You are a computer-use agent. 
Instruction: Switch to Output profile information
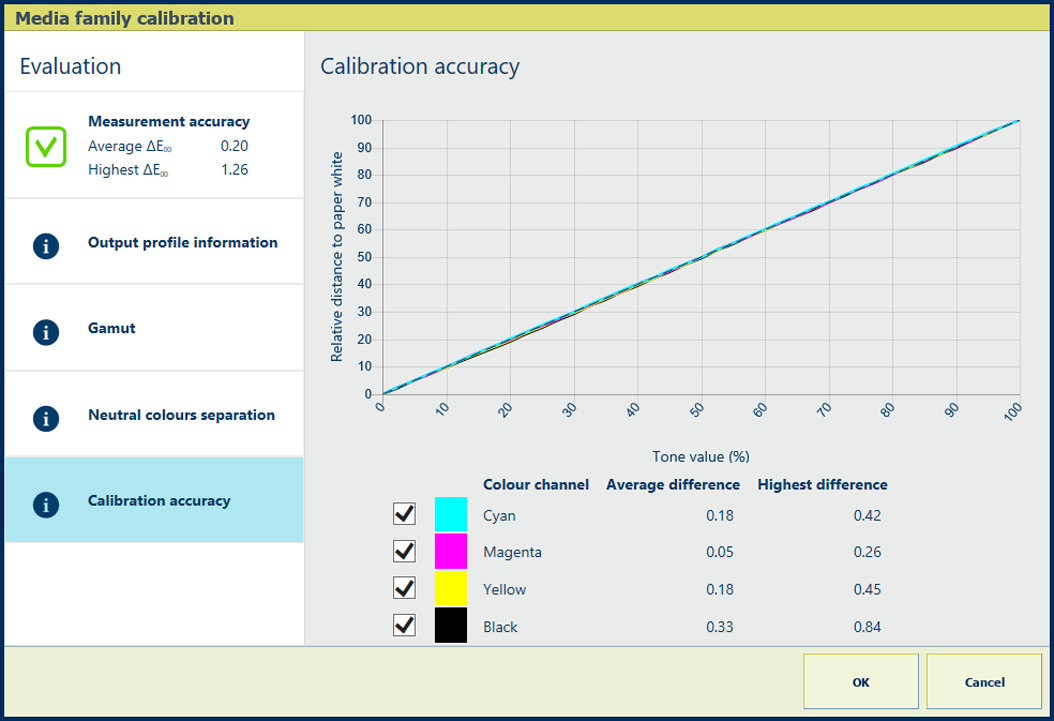(x=182, y=243)
